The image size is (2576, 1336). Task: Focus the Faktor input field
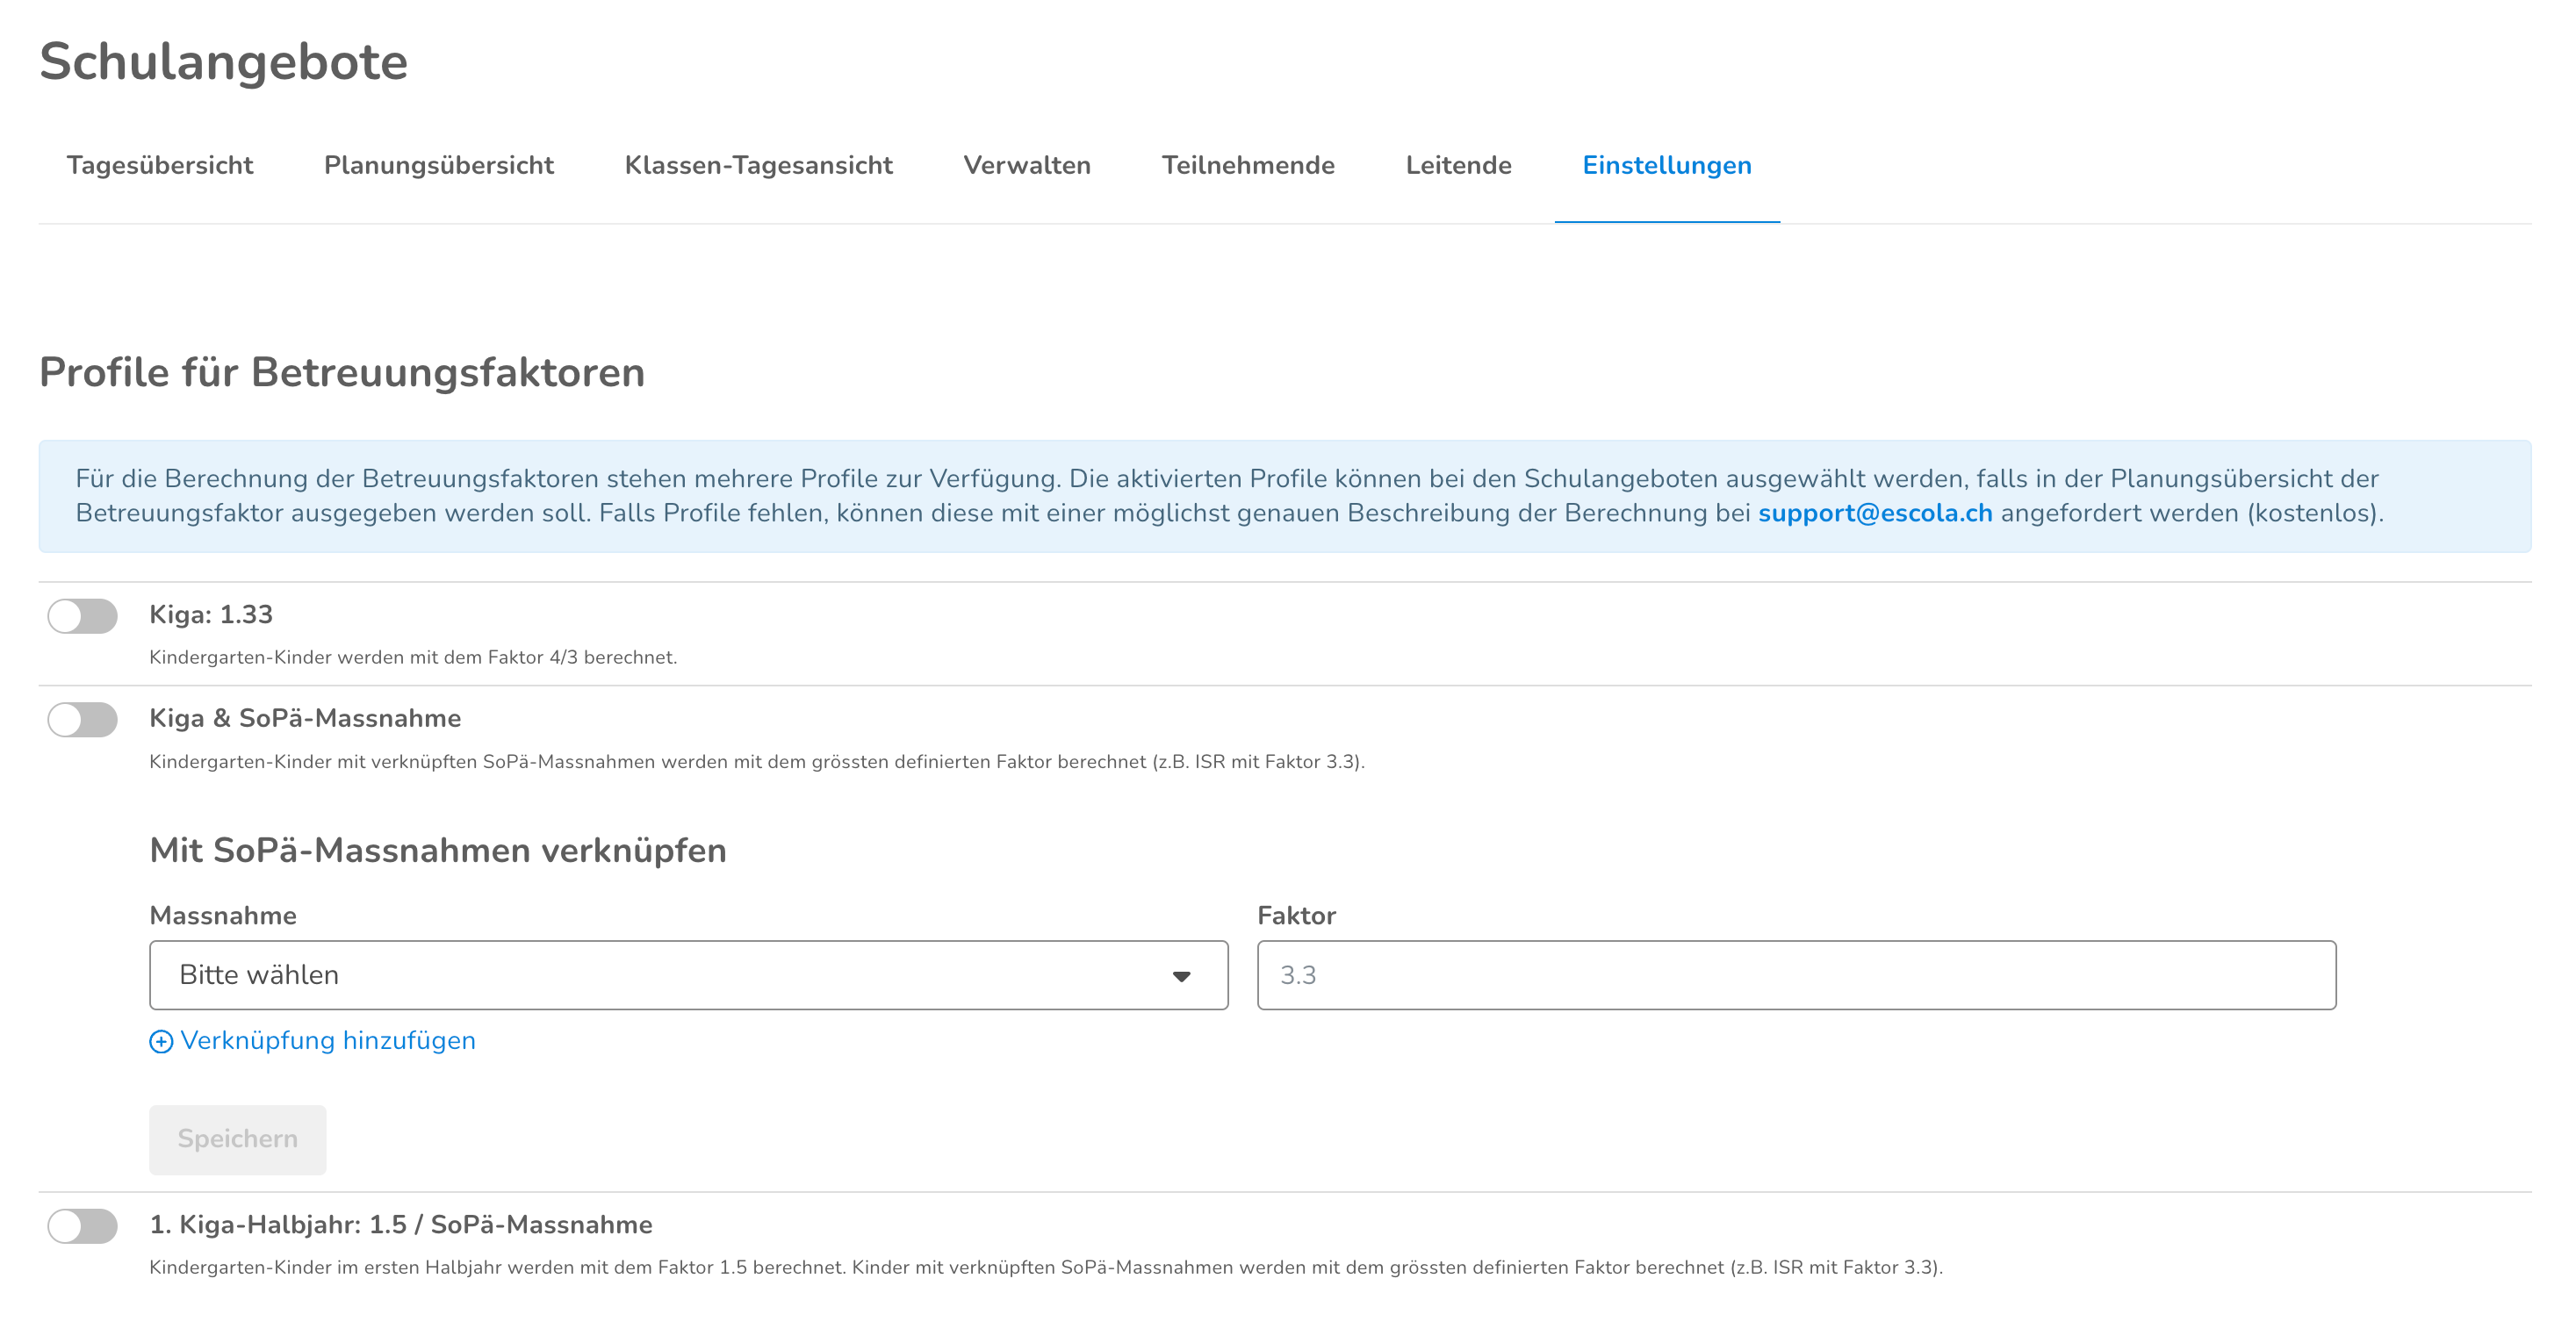pyautogui.click(x=1796, y=975)
